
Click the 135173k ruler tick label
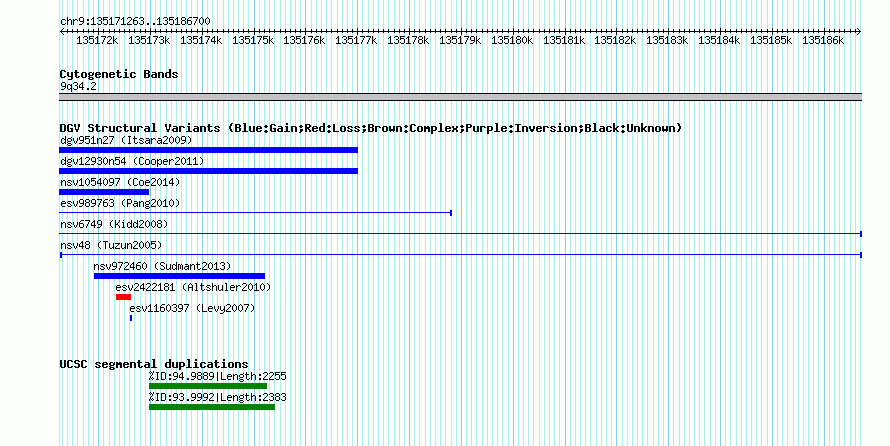[x=149, y=40]
